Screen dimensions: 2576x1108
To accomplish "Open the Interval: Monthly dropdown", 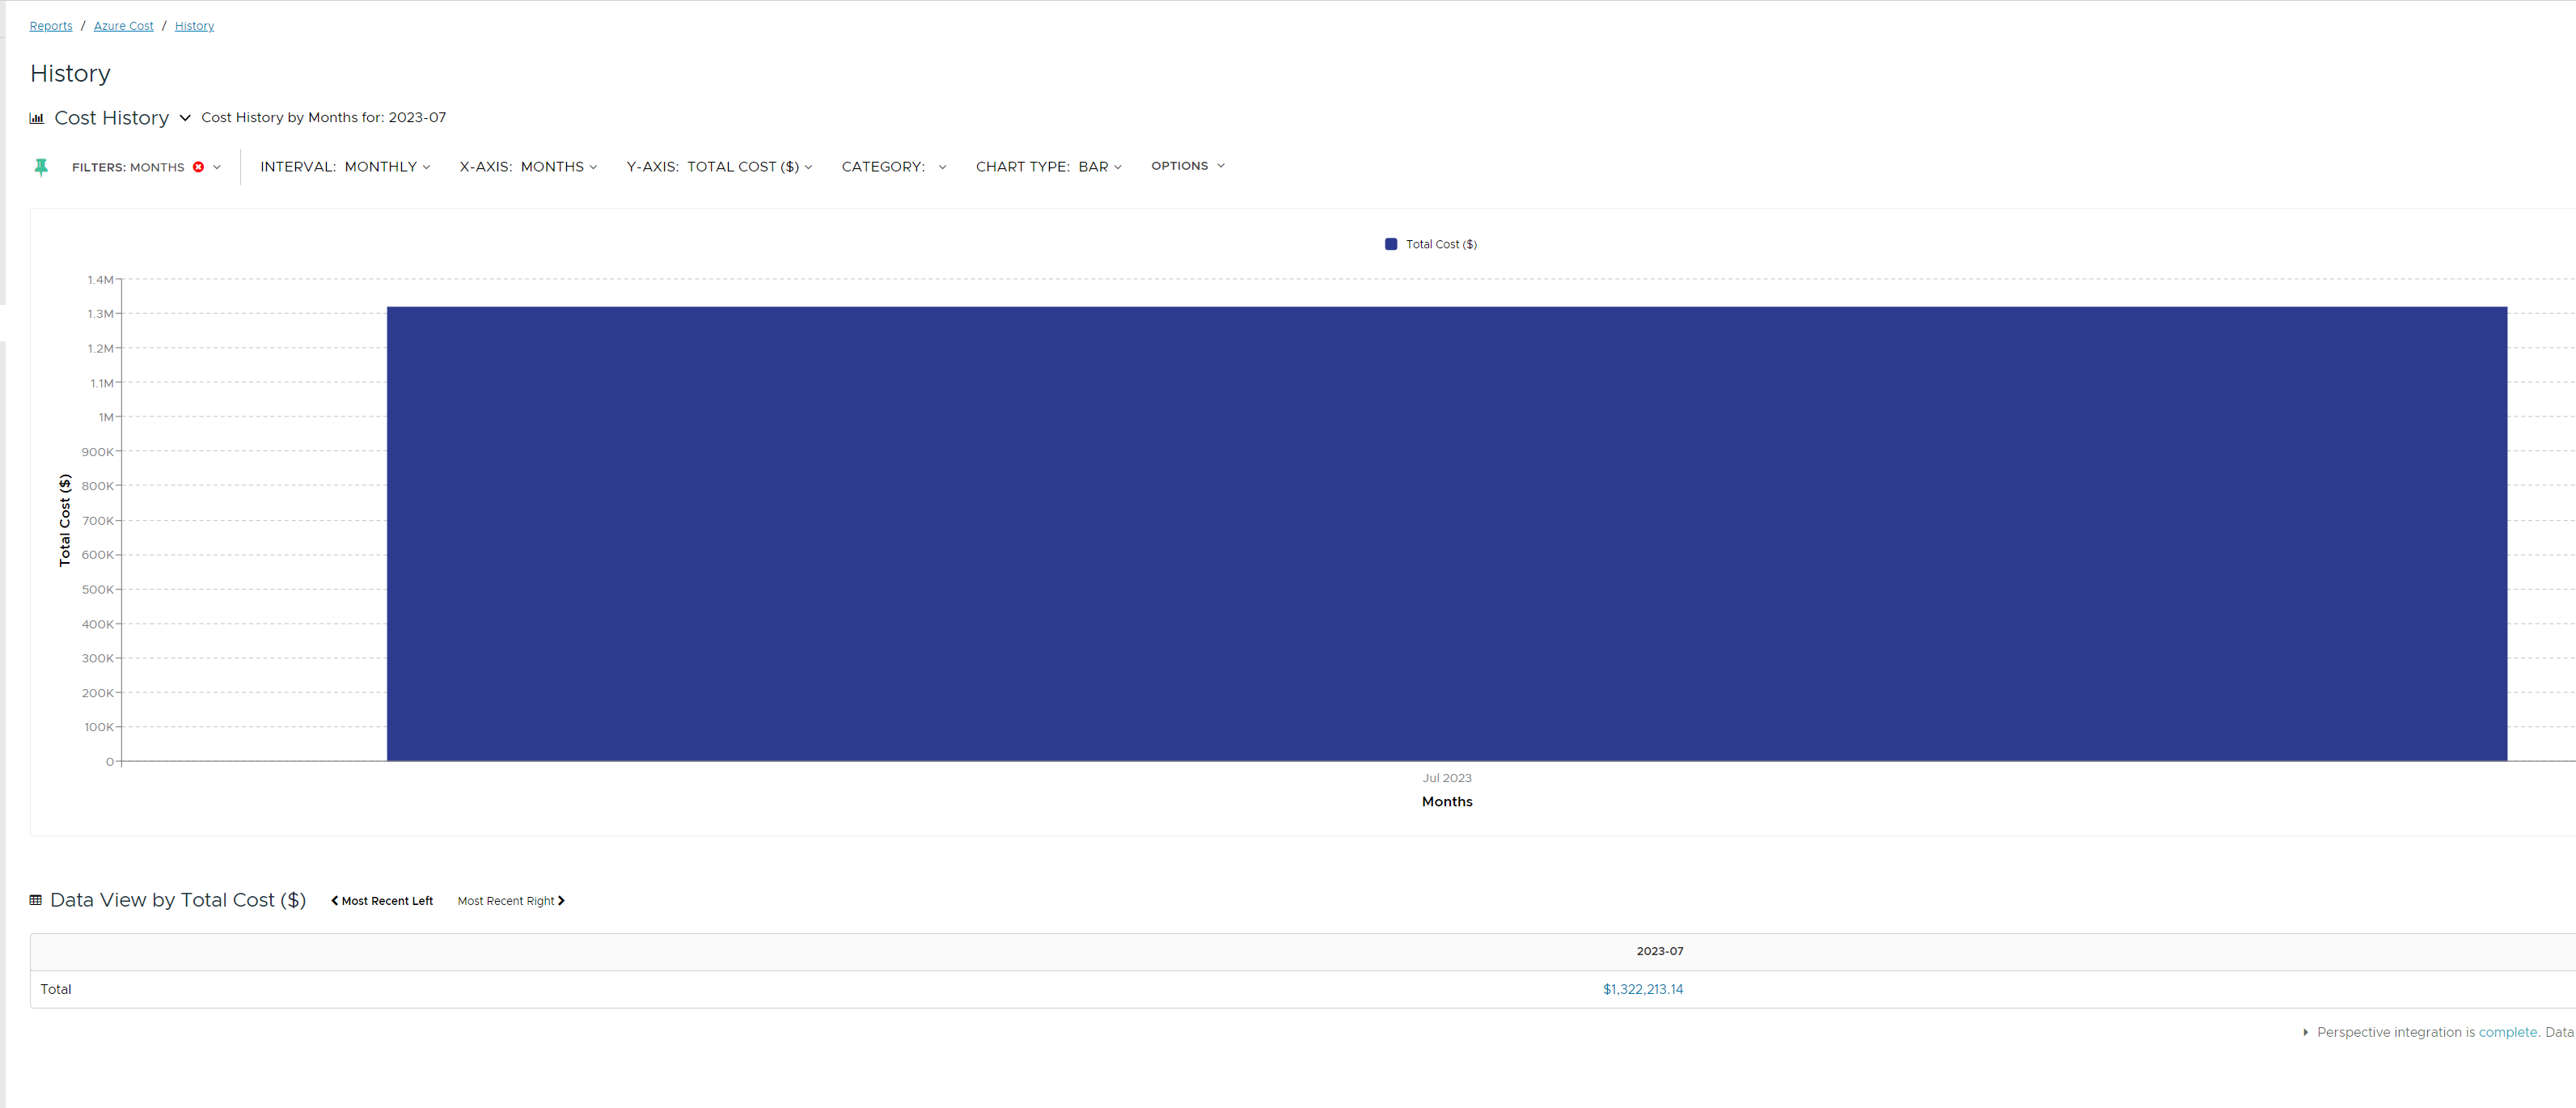I will pyautogui.click(x=345, y=167).
